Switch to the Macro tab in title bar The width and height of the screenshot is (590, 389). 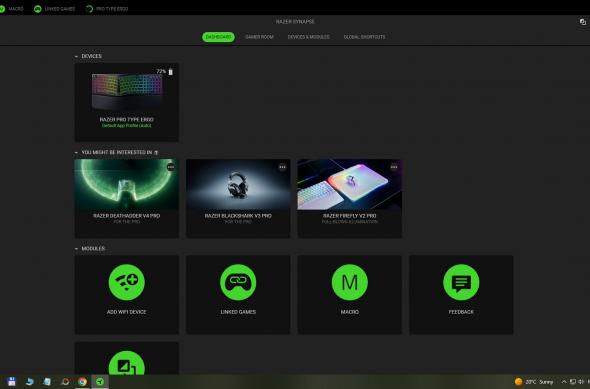pyautogui.click(x=12, y=9)
